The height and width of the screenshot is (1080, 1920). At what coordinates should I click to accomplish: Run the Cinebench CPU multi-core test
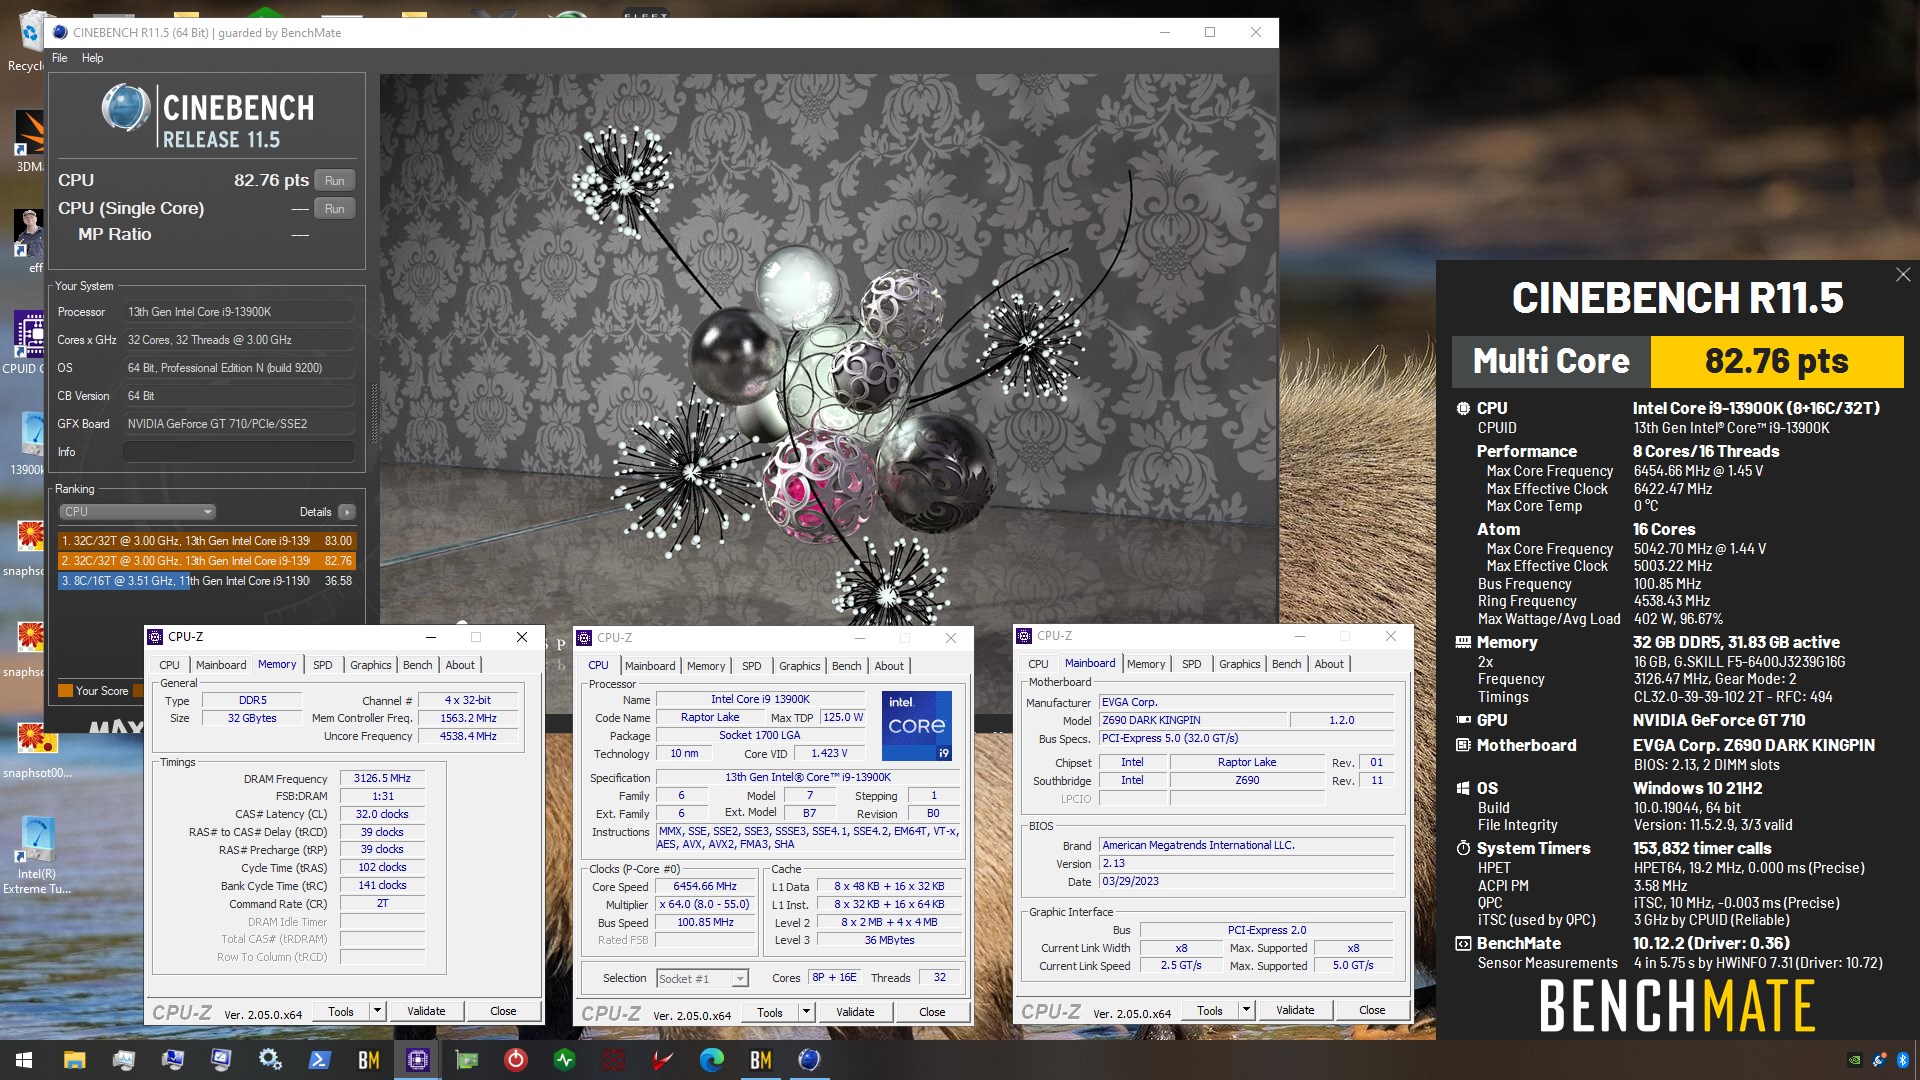point(334,181)
